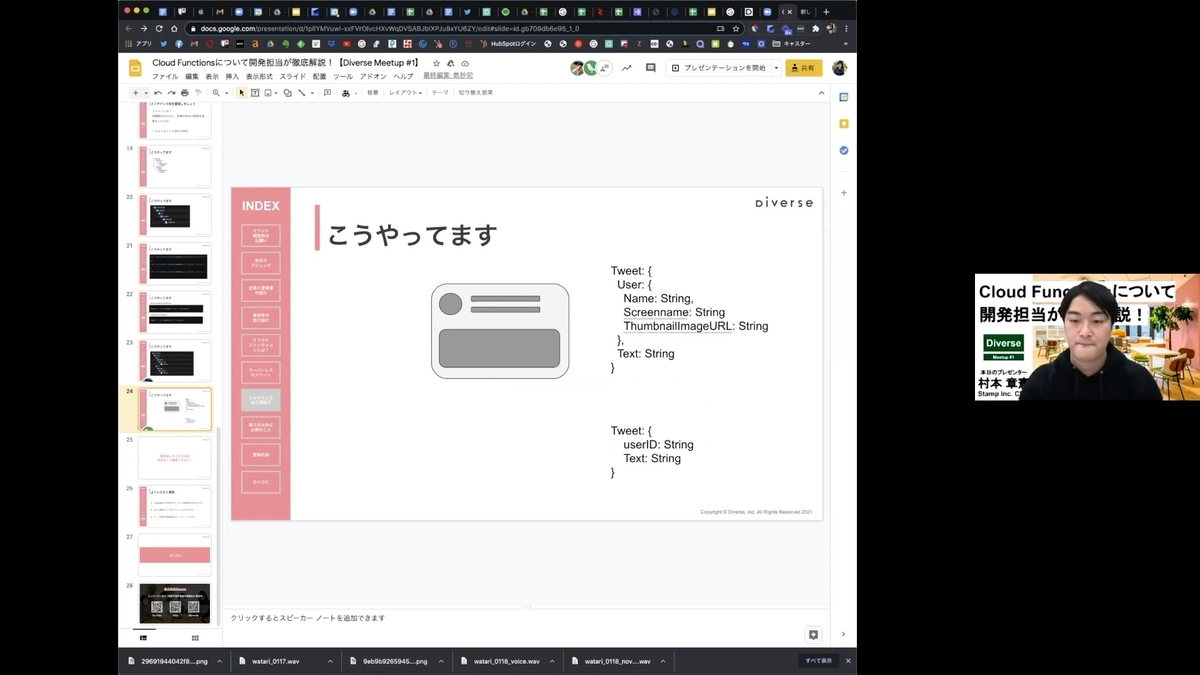1200x675 pixels.
Task: Open the Slides home logo icon
Action: pyautogui.click(x=136, y=68)
